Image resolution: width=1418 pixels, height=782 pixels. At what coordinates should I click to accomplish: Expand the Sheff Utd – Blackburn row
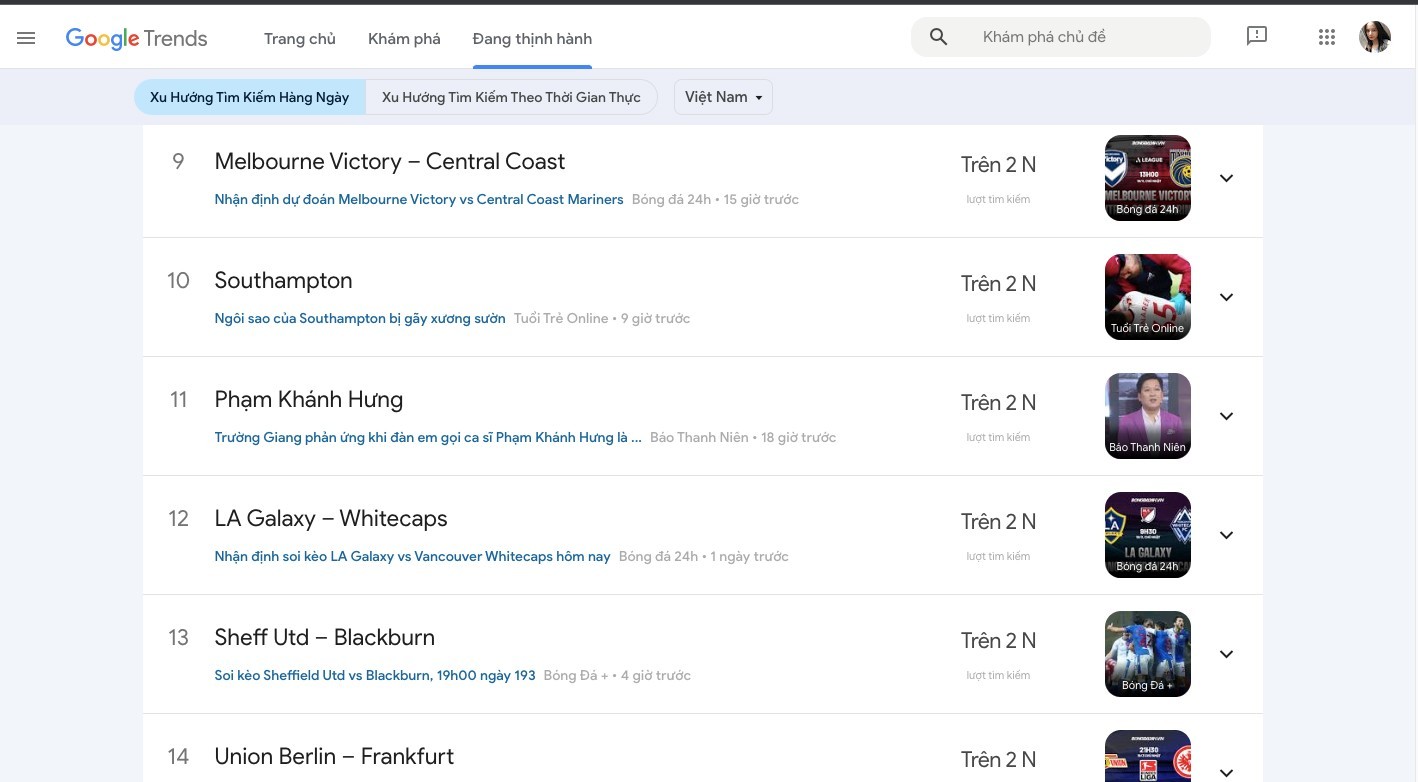click(1226, 654)
